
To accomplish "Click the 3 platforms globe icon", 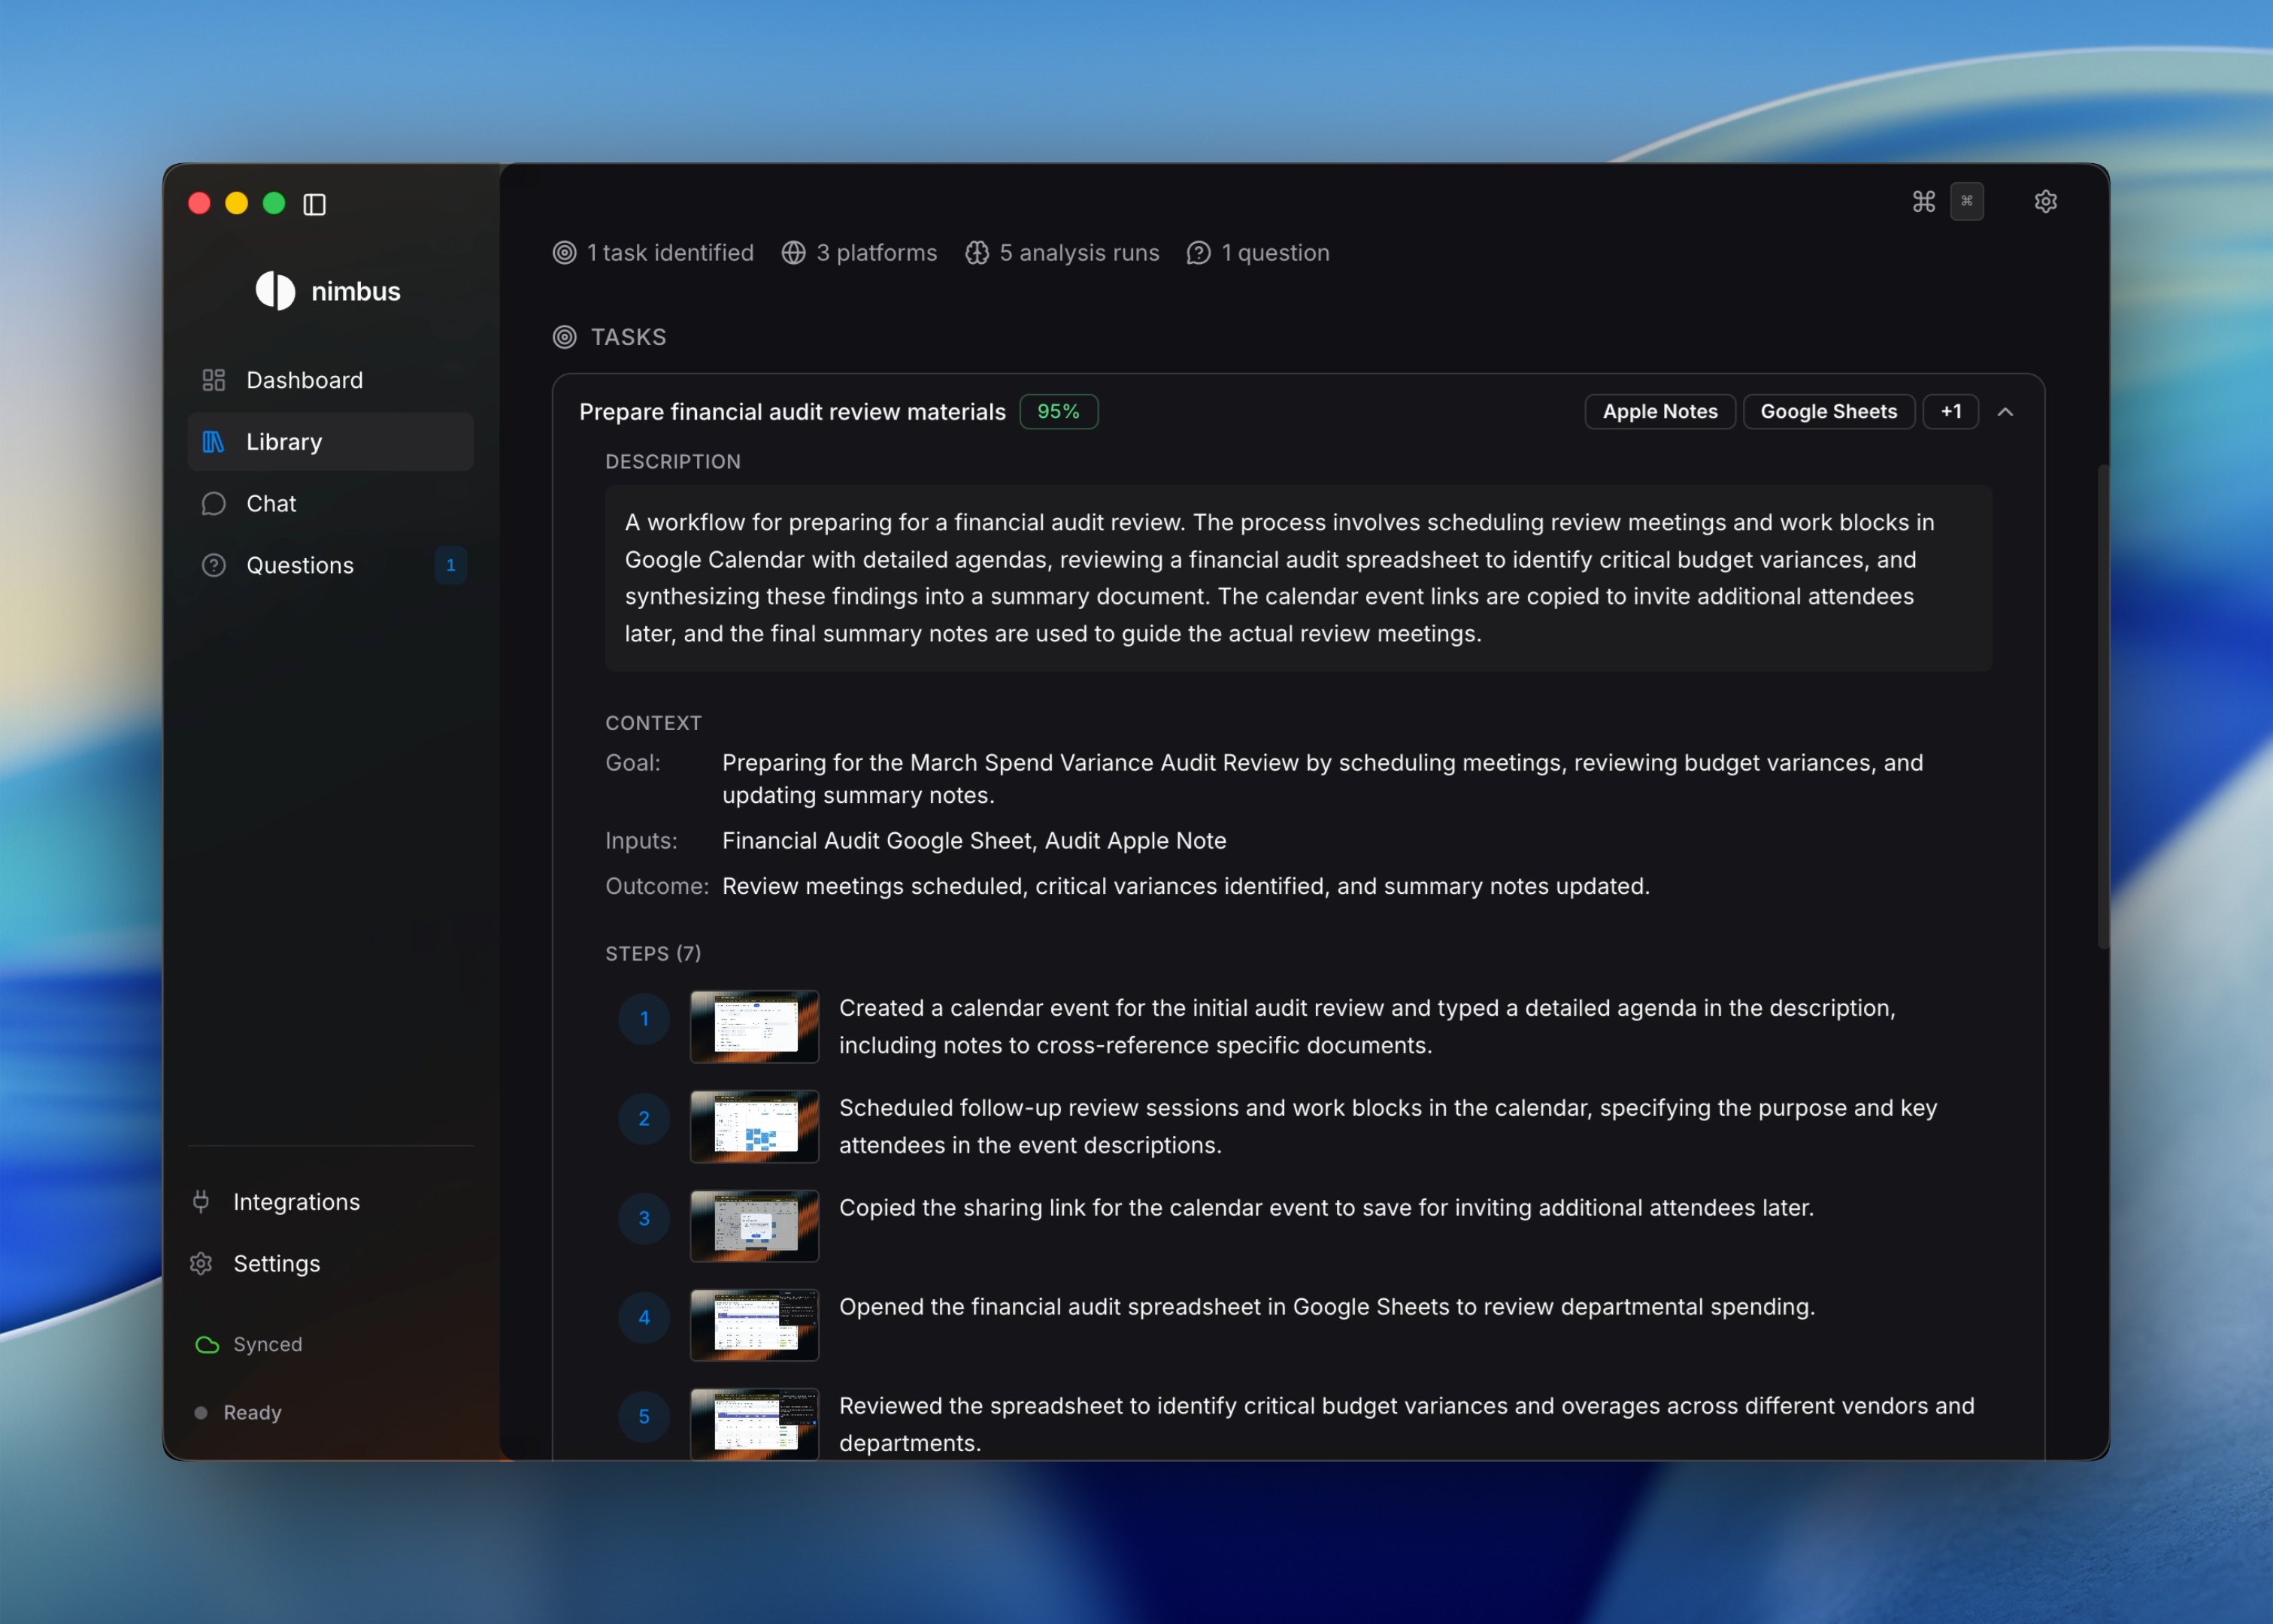I will 794,253.
